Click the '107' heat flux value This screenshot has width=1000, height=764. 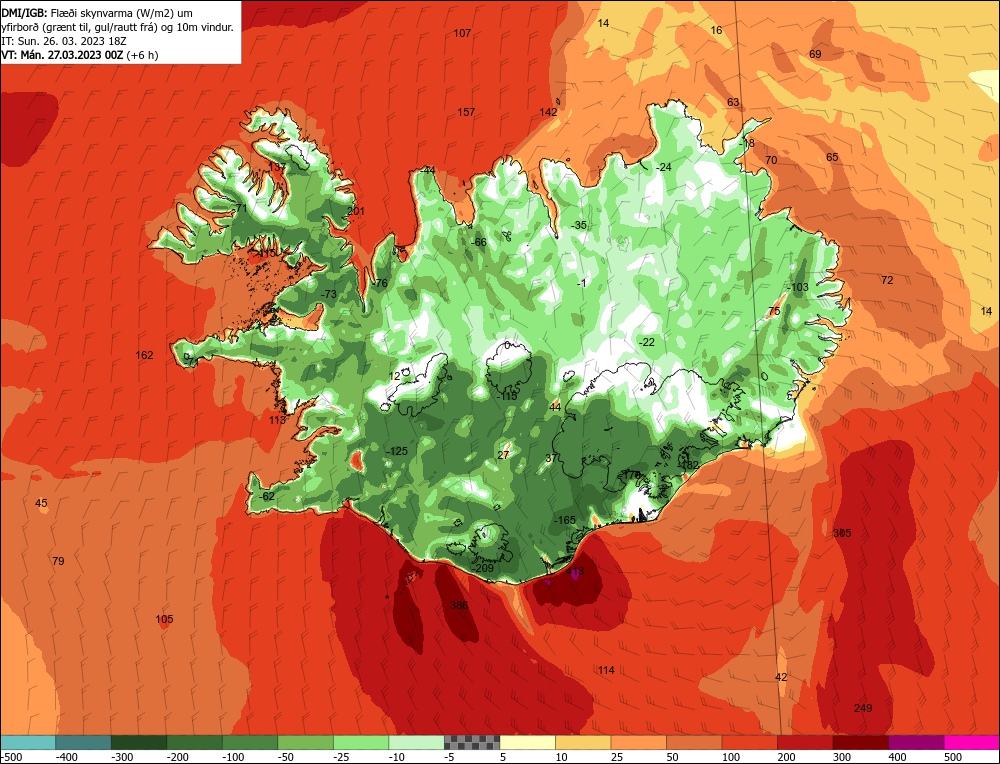point(462,33)
